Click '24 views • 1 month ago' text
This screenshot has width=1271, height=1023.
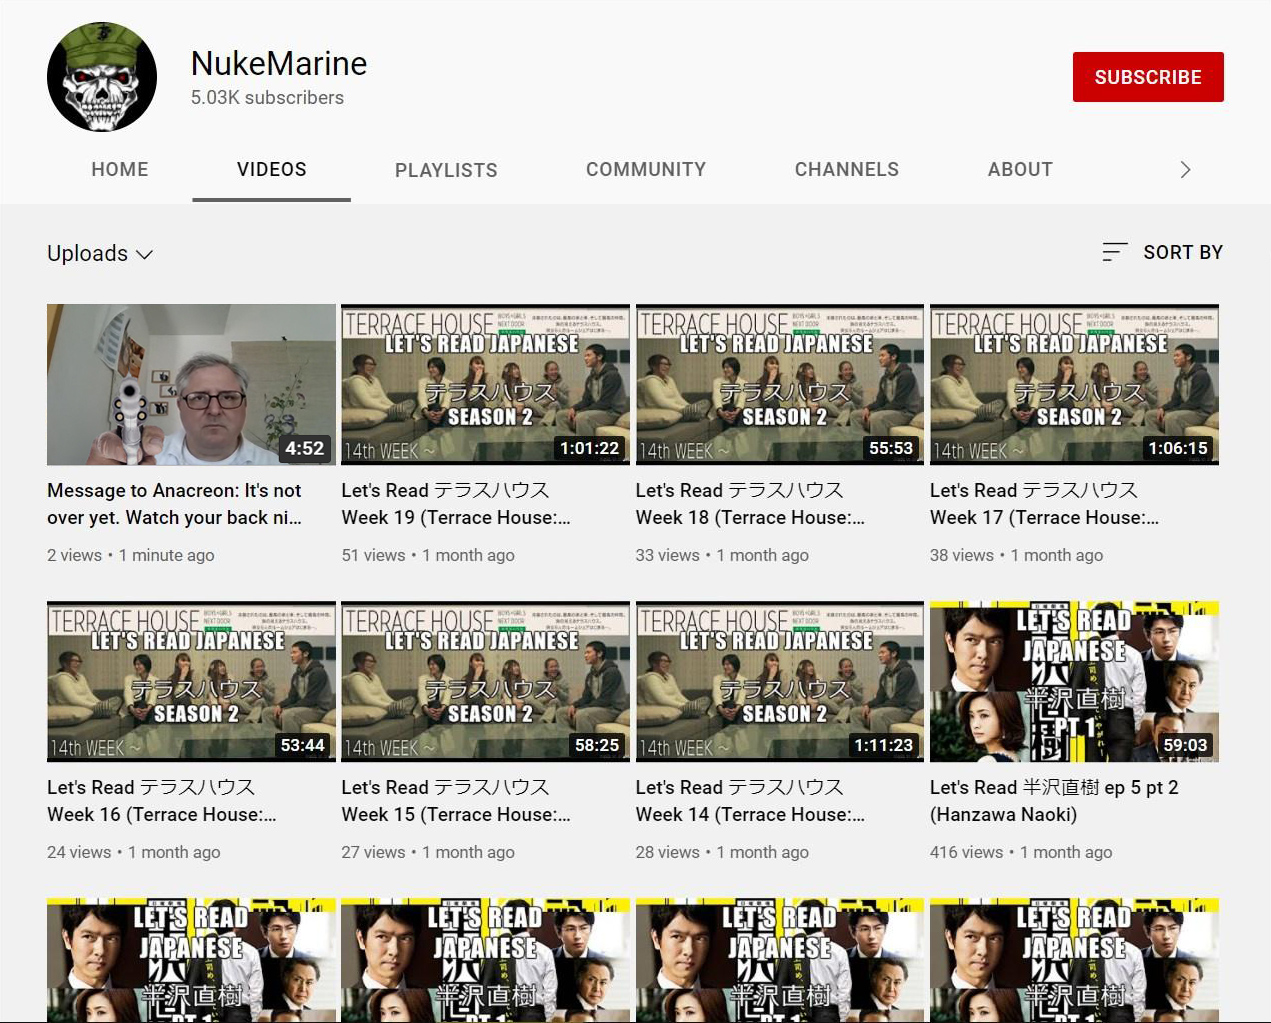click(x=134, y=852)
